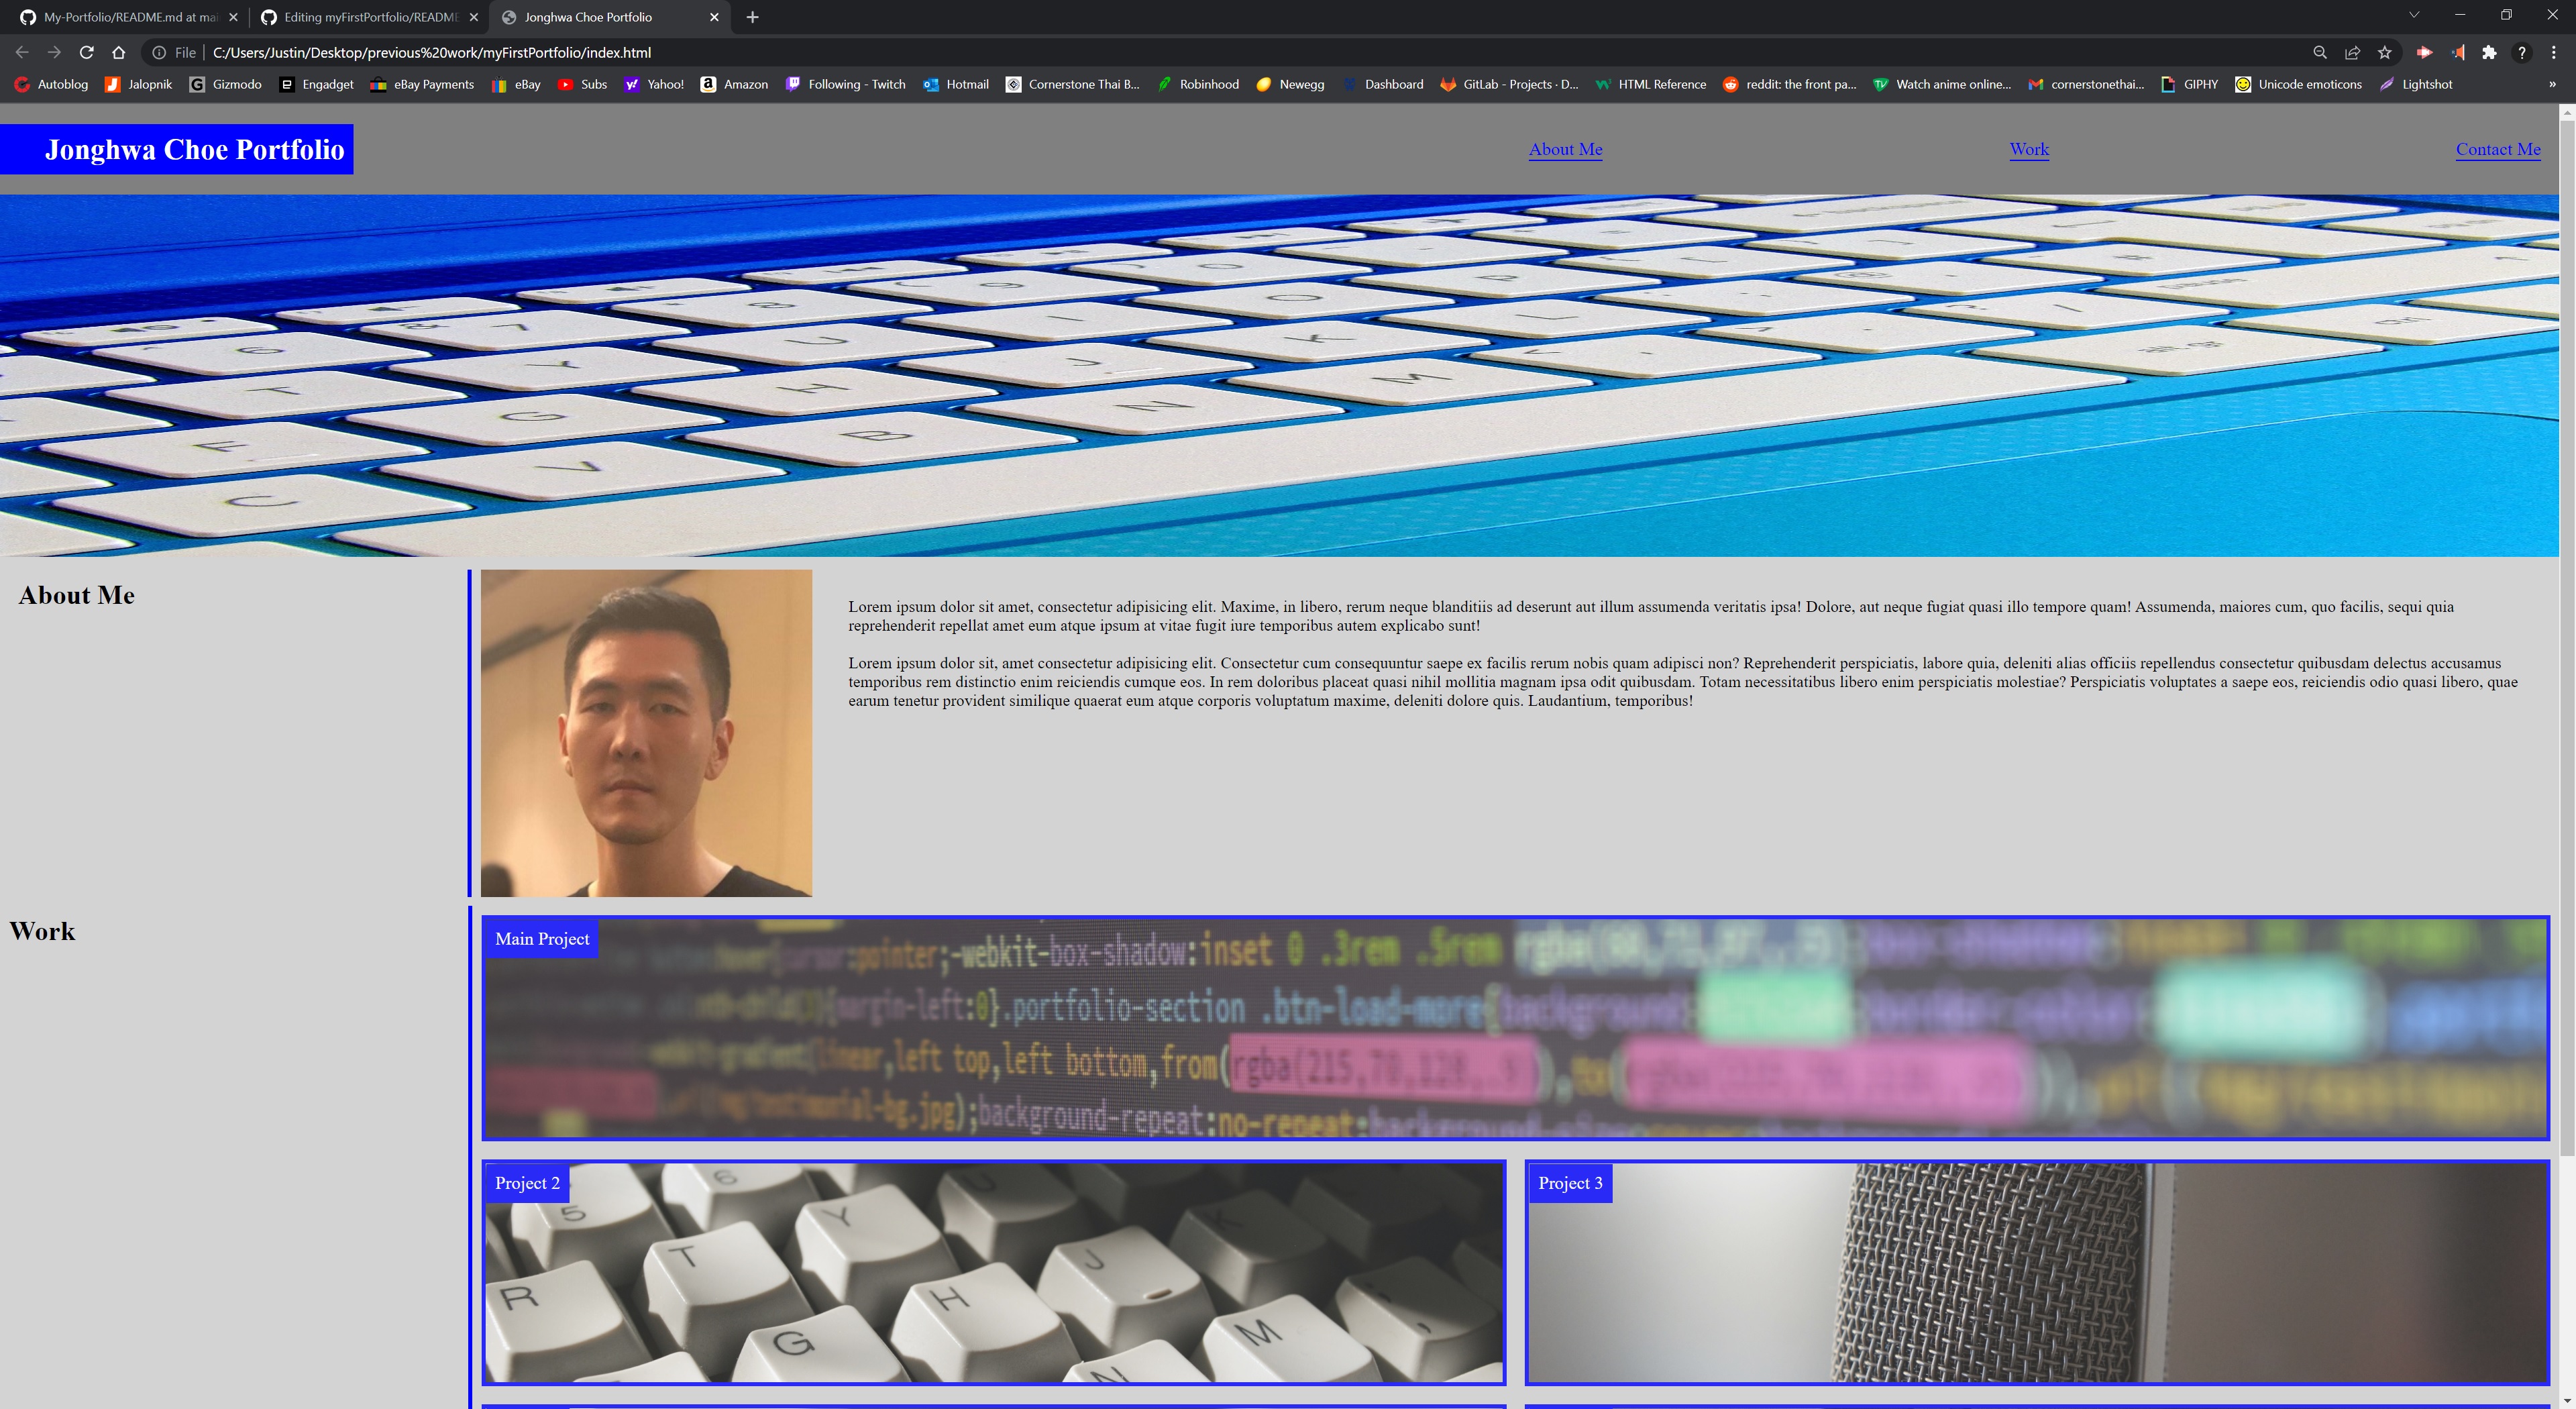This screenshot has height=1409, width=2576.
Task: Open the cornerstonethai Gmail bookmark
Action: 2086,84
